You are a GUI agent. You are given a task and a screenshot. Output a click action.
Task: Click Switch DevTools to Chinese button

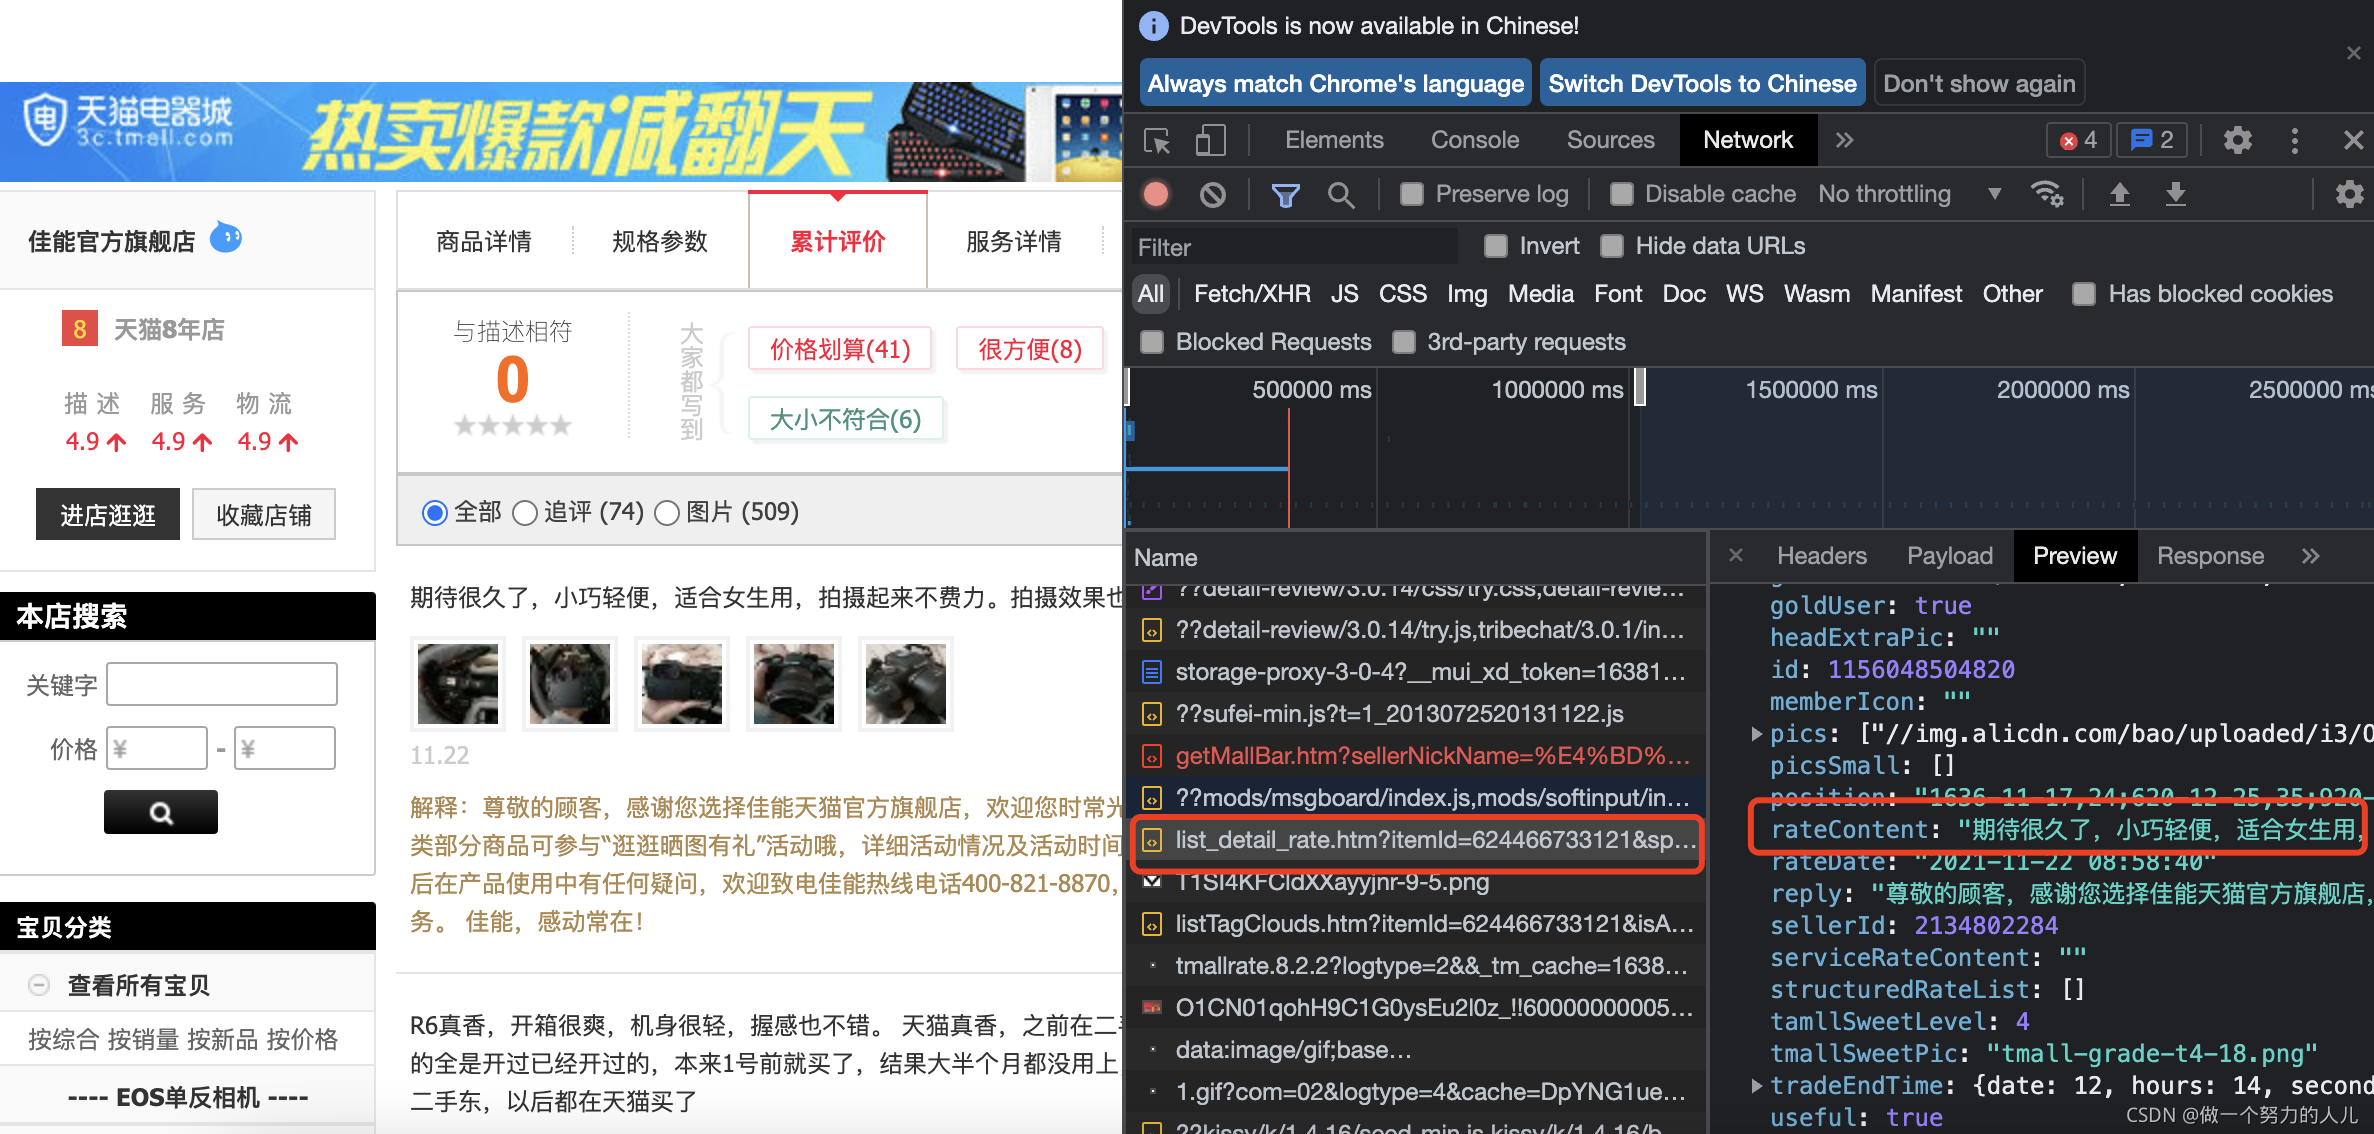(x=1701, y=84)
